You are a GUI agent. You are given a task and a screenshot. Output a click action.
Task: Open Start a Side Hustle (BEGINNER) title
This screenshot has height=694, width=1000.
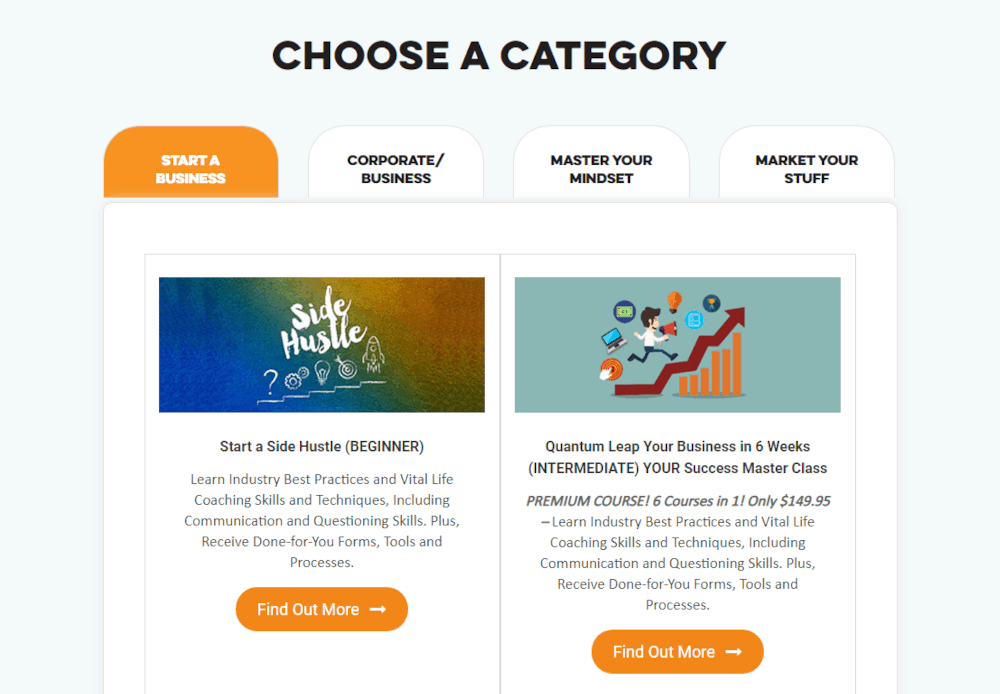[x=321, y=447]
